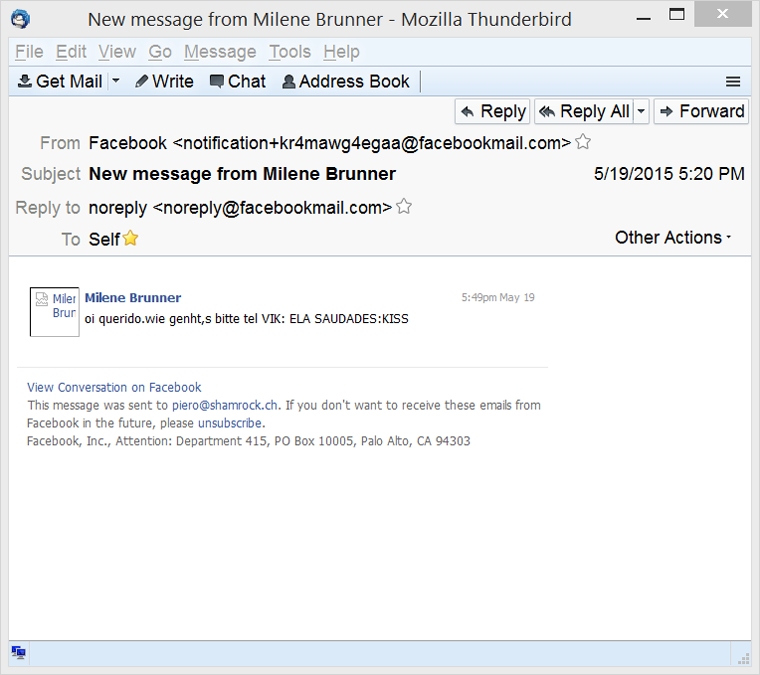Open the File menu
The width and height of the screenshot is (760, 675).
[x=29, y=52]
